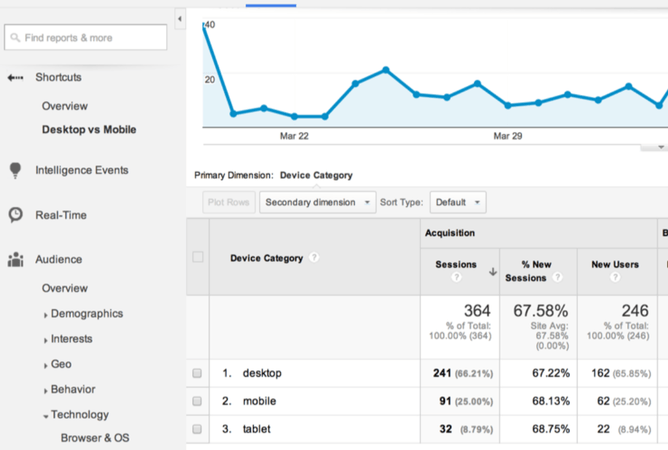Check the mobile row checkbox
The height and width of the screenshot is (450, 668).
197,401
